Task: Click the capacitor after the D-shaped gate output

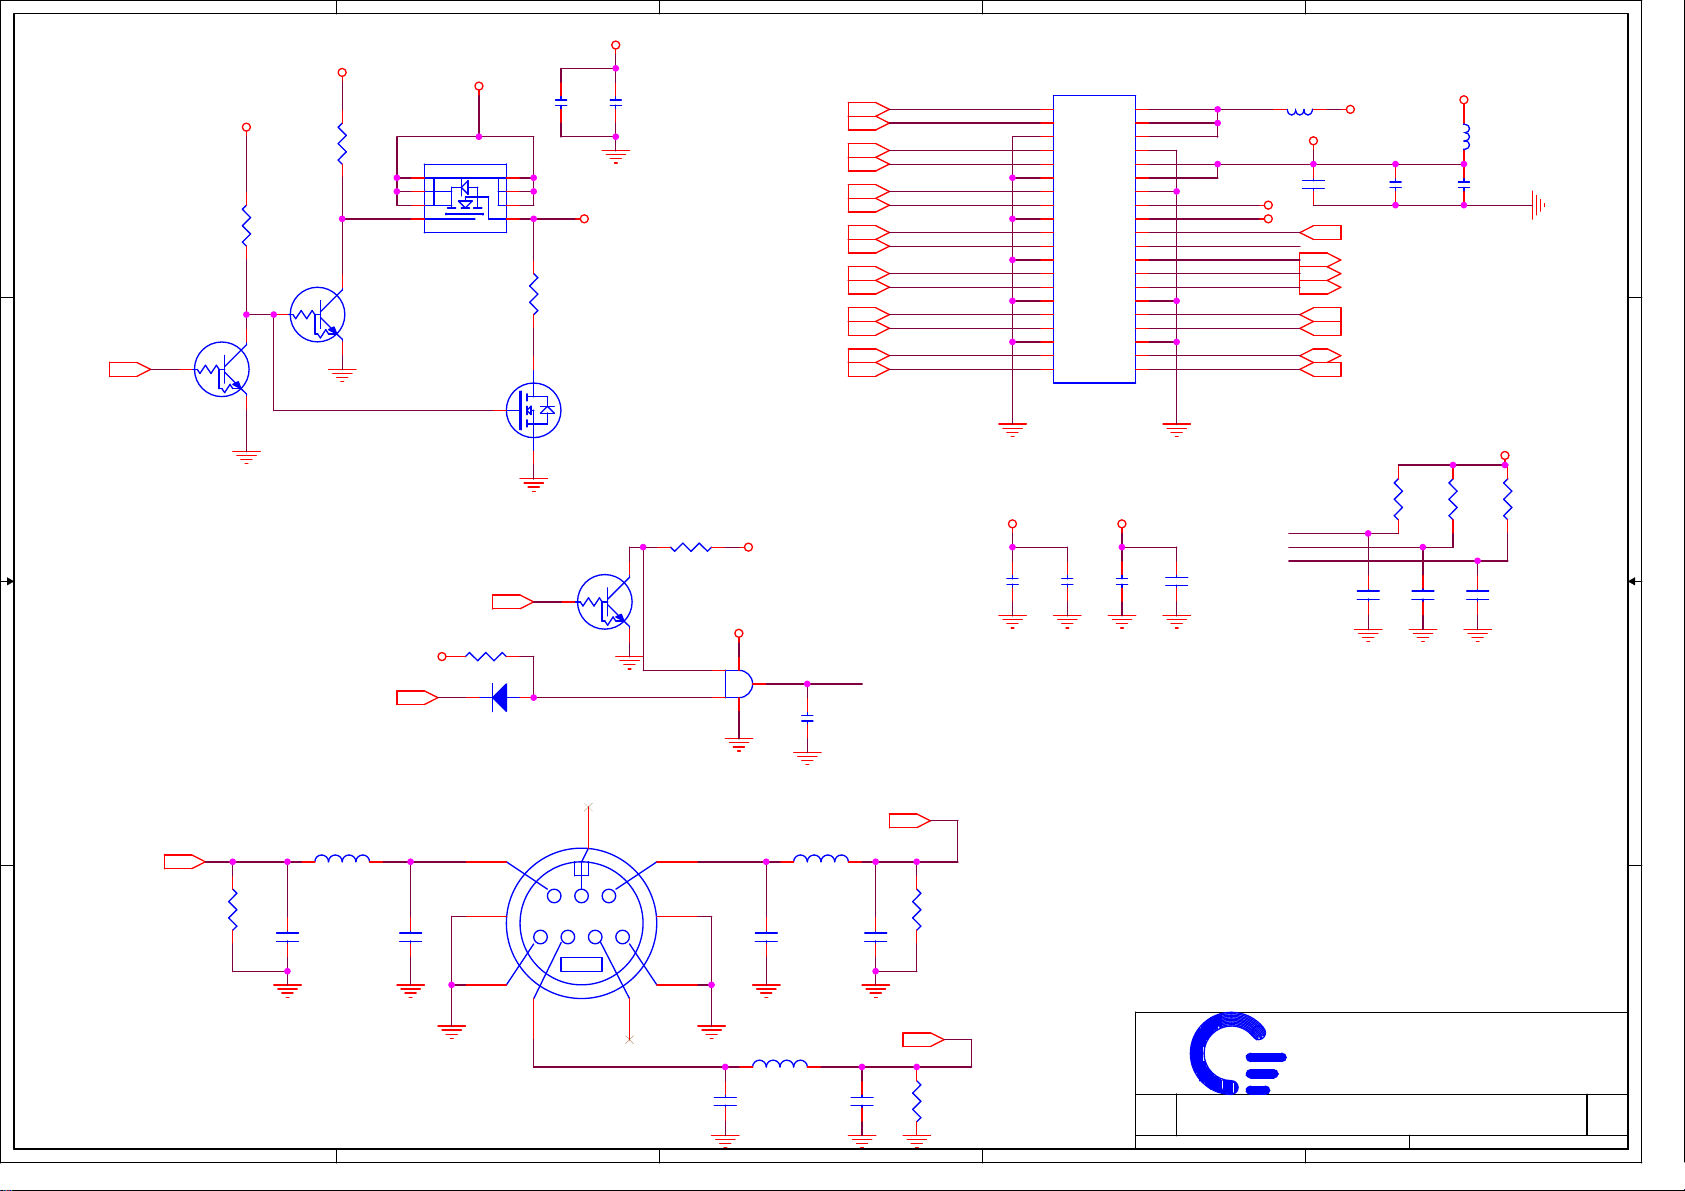Action: (807, 719)
